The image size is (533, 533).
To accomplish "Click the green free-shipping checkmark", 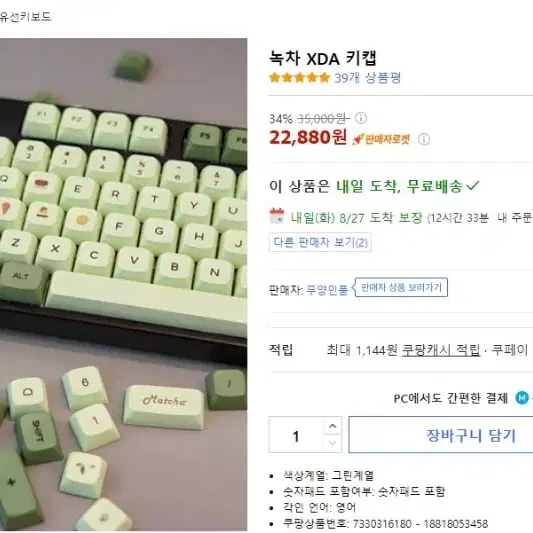I will tap(472, 186).
